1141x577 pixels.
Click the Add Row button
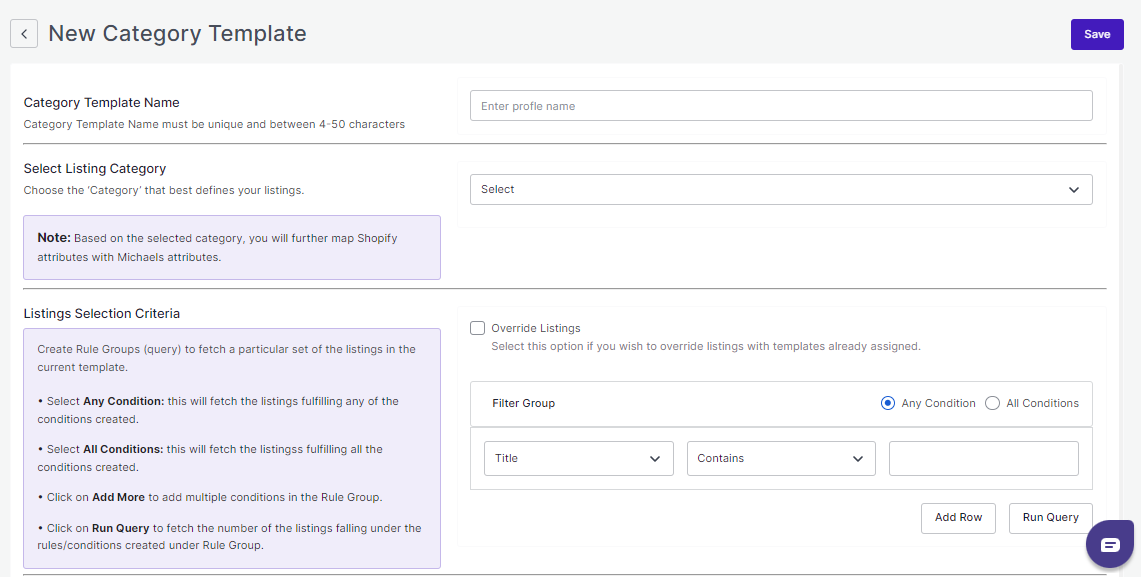click(x=958, y=518)
